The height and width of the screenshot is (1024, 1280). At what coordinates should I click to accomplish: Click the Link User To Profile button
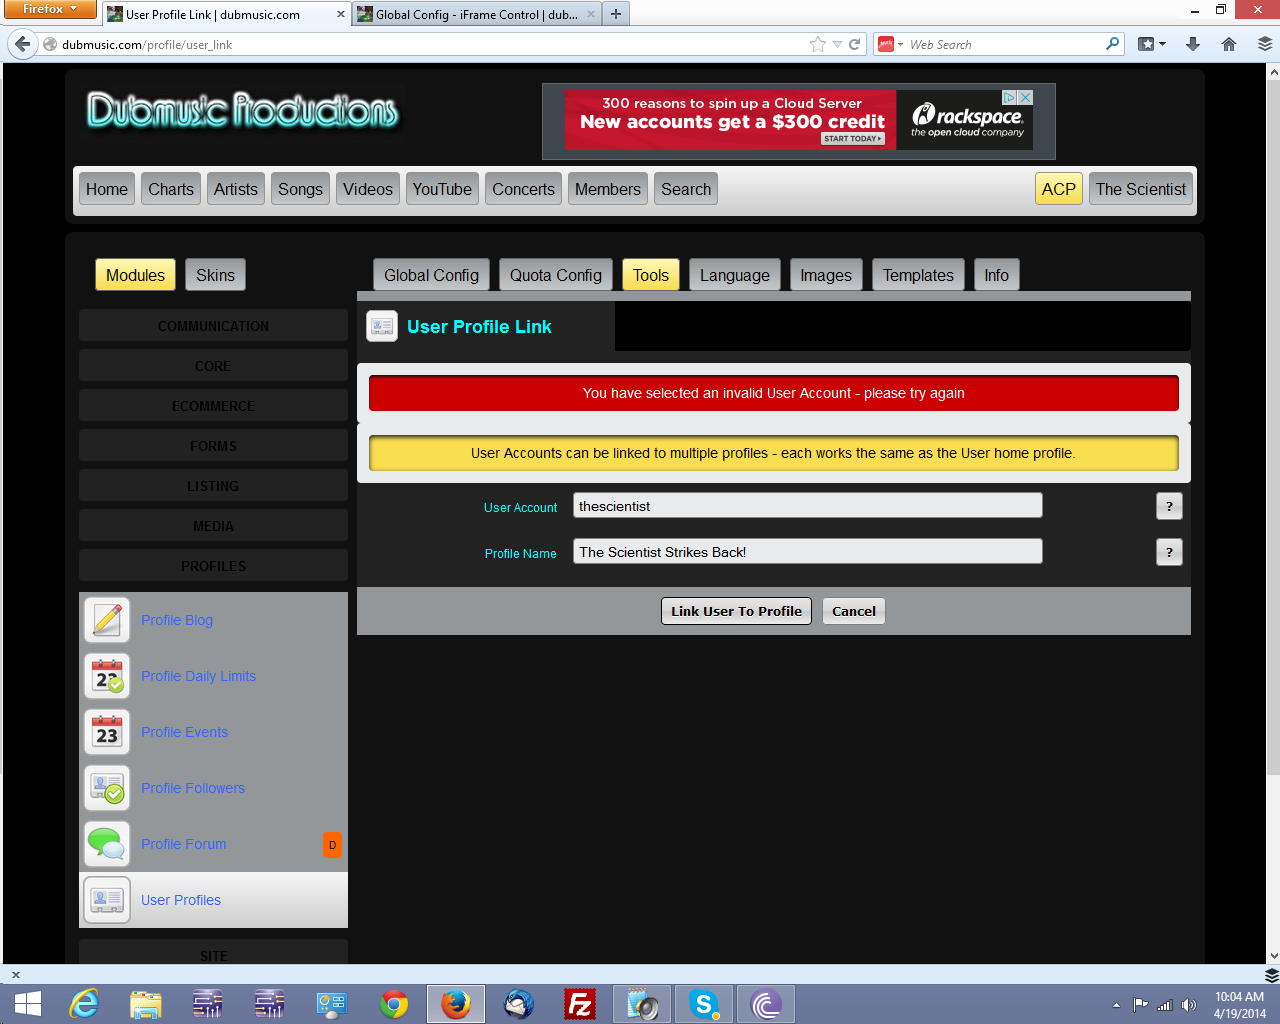click(x=736, y=611)
